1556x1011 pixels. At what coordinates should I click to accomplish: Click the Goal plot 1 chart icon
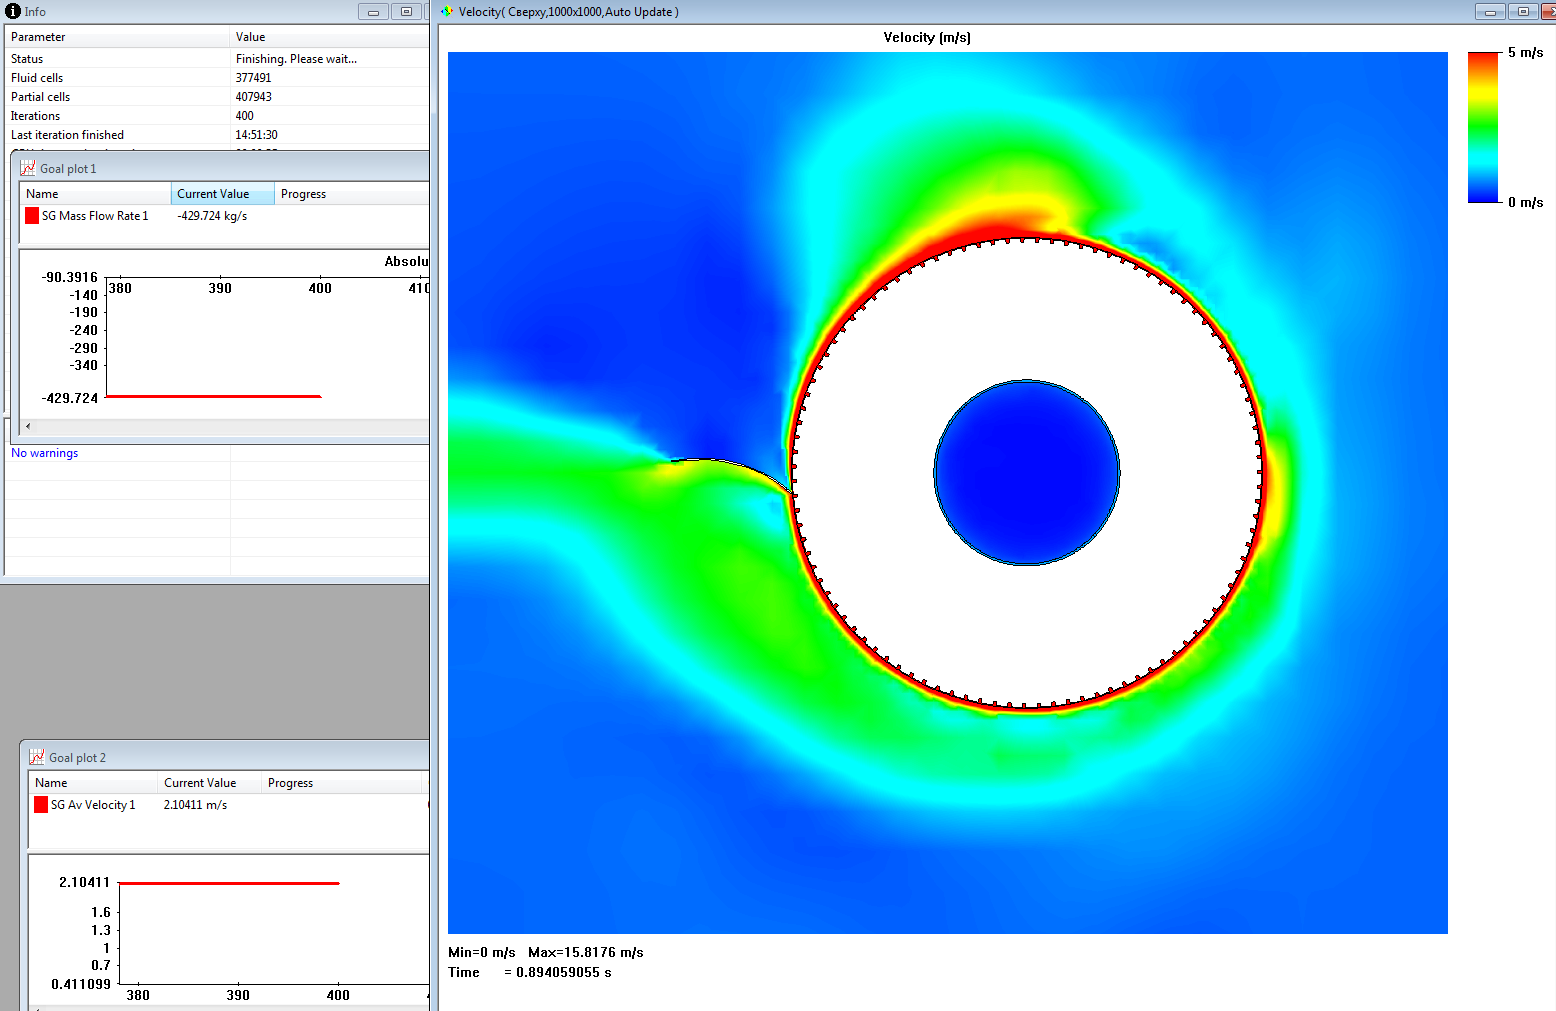tap(28, 168)
